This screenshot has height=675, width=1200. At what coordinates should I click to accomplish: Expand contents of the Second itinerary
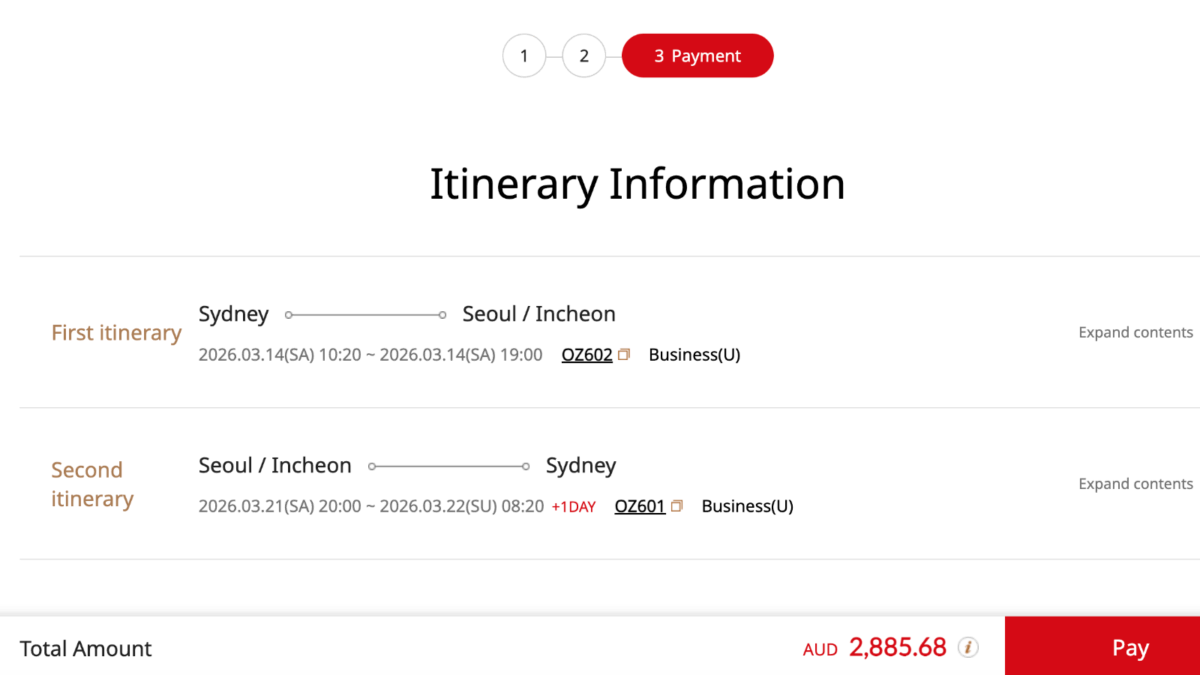[1135, 483]
